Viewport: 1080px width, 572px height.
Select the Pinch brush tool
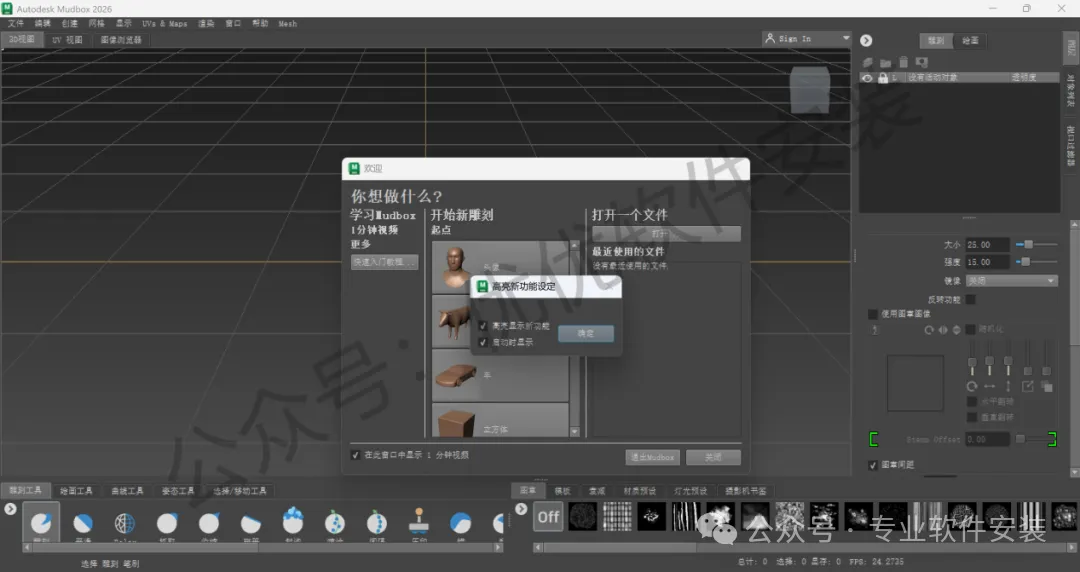pyautogui.click(x=209, y=524)
